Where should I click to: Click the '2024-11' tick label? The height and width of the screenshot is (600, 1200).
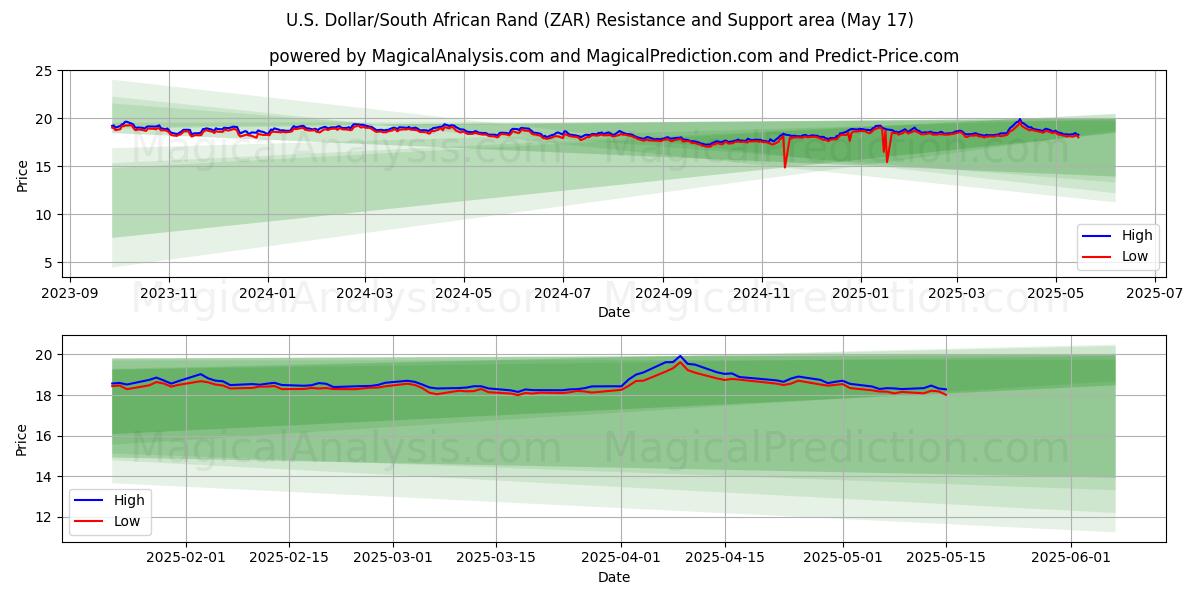pyautogui.click(x=761, y=293)
